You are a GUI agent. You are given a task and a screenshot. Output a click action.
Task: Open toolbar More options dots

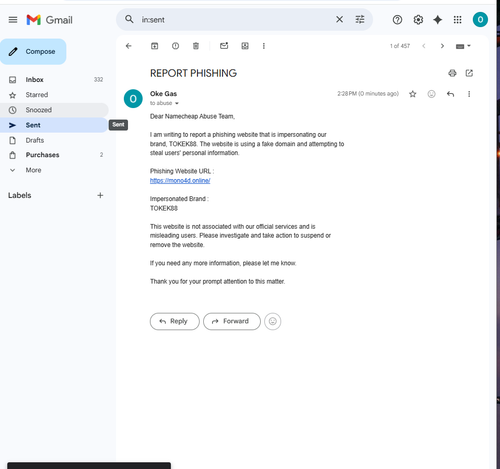pyautogui.click(x=264, y=46)
